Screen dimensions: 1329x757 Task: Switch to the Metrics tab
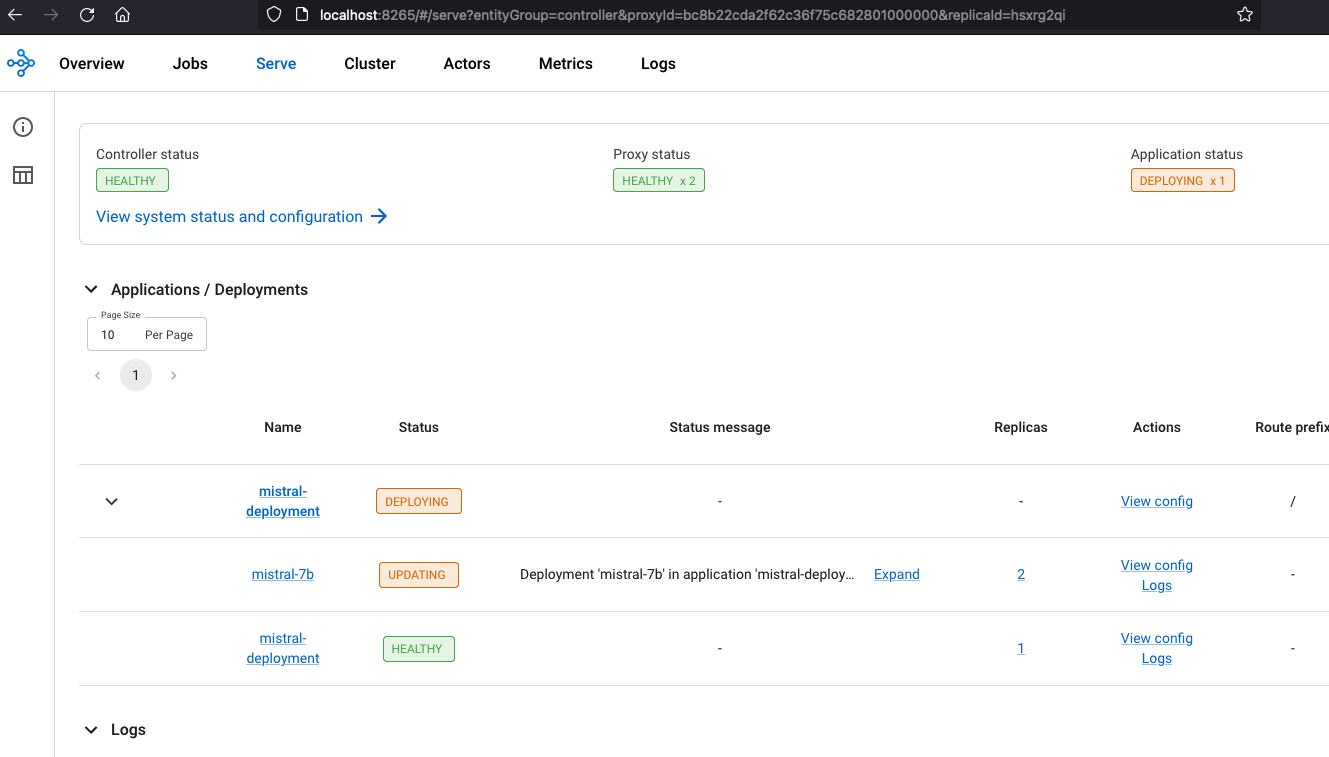565,63
